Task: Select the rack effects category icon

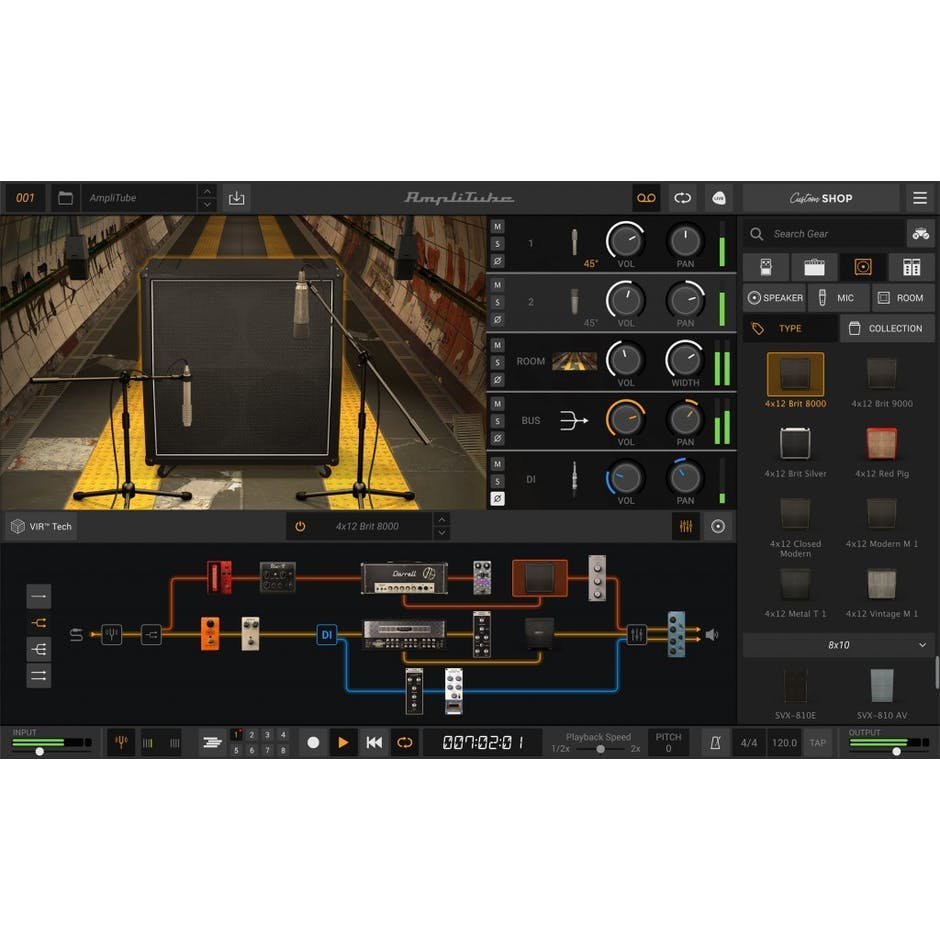Action: (x=910, y=266)
